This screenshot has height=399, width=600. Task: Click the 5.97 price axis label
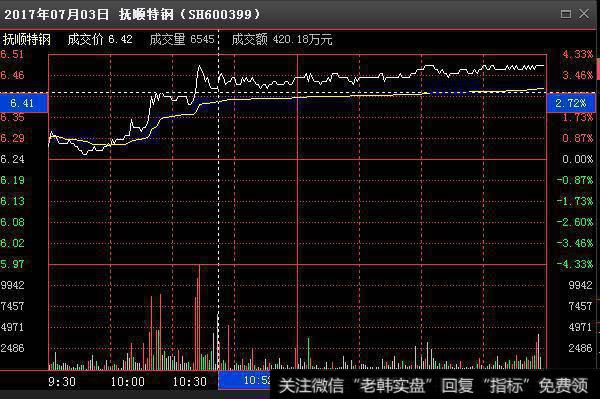12,264
